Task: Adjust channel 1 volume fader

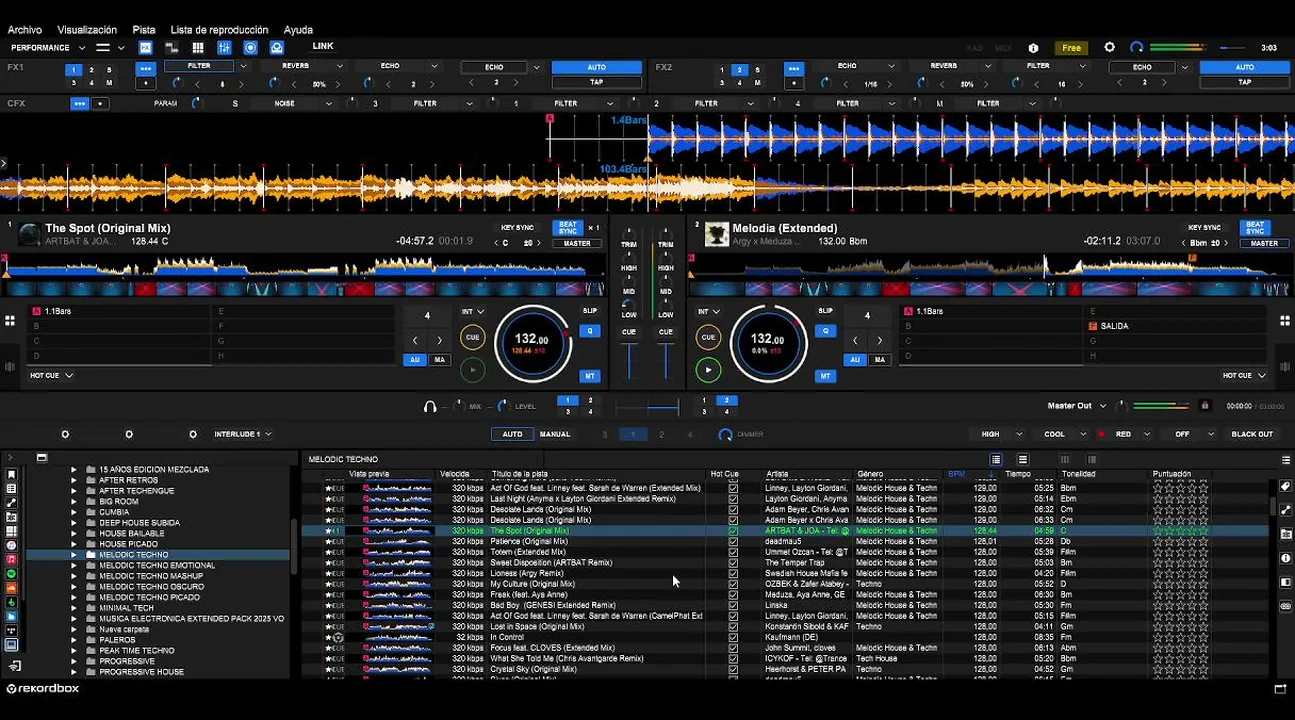Action: point(629,360)
